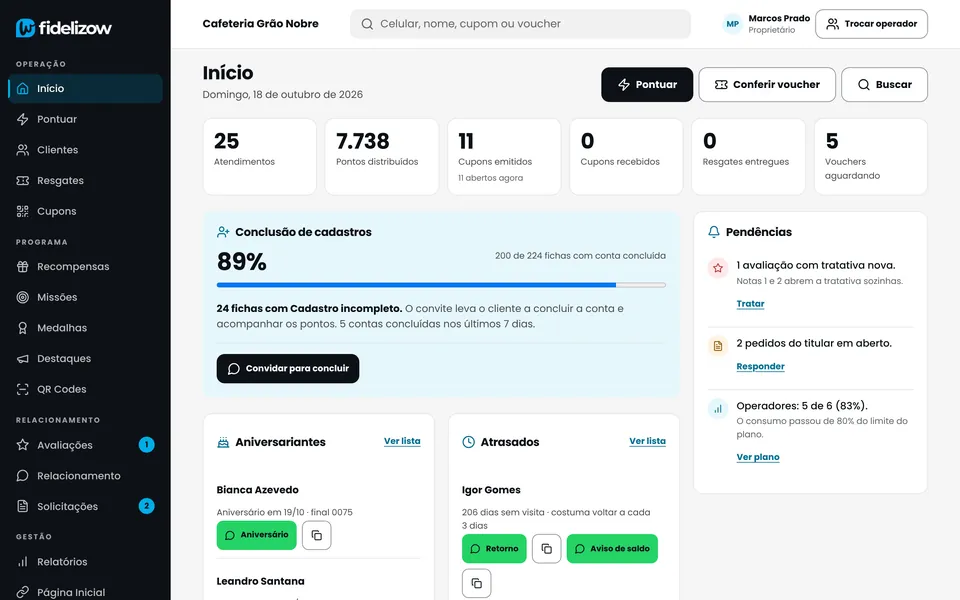Click the Conferir voucher button
Screen dimensions: 960x600
767,84
